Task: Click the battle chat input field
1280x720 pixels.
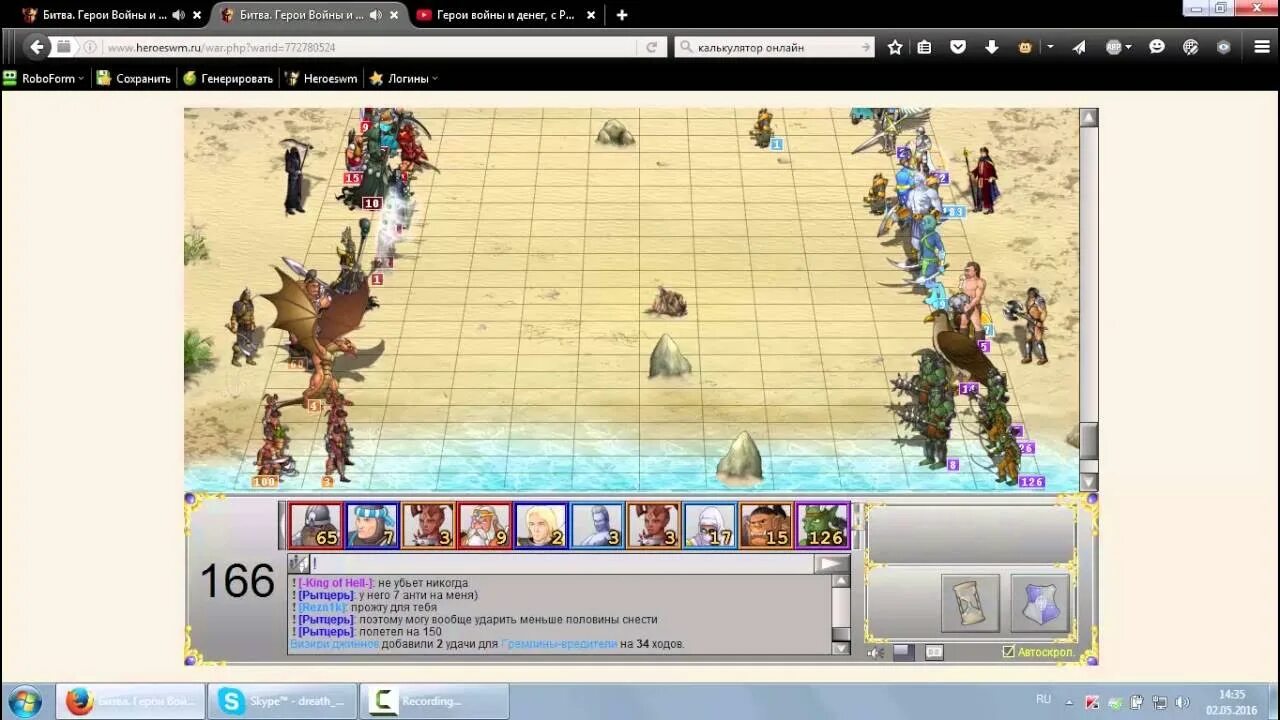Action: pyautogui.click(x=562, y=564)
